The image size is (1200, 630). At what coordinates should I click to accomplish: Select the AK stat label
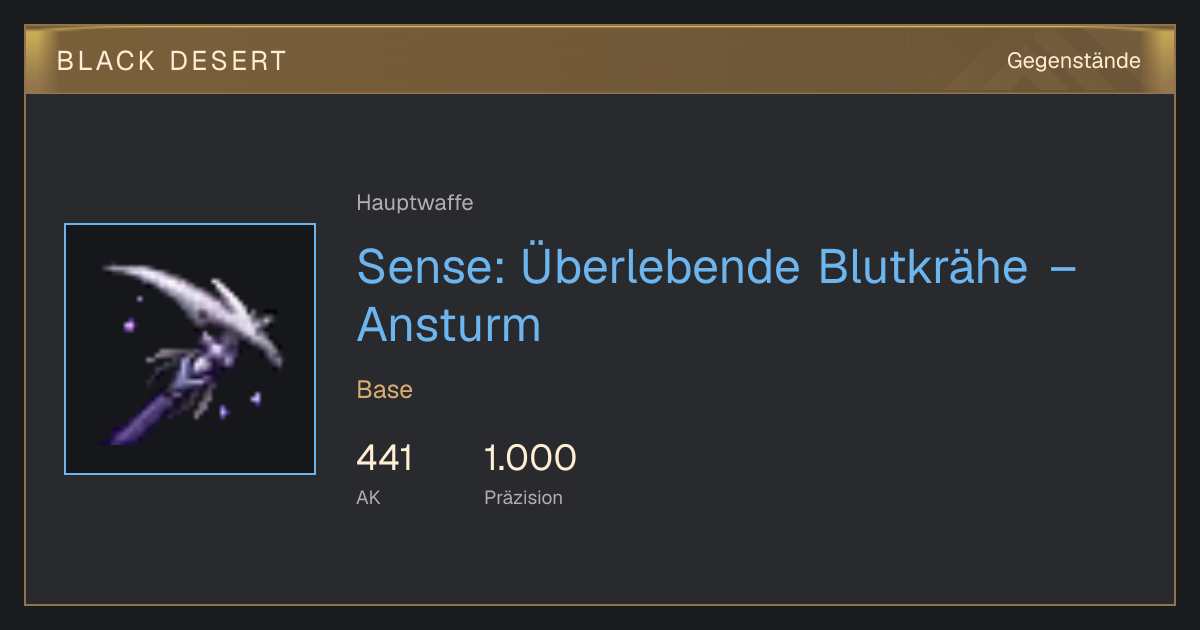click(x=368, y=497)
